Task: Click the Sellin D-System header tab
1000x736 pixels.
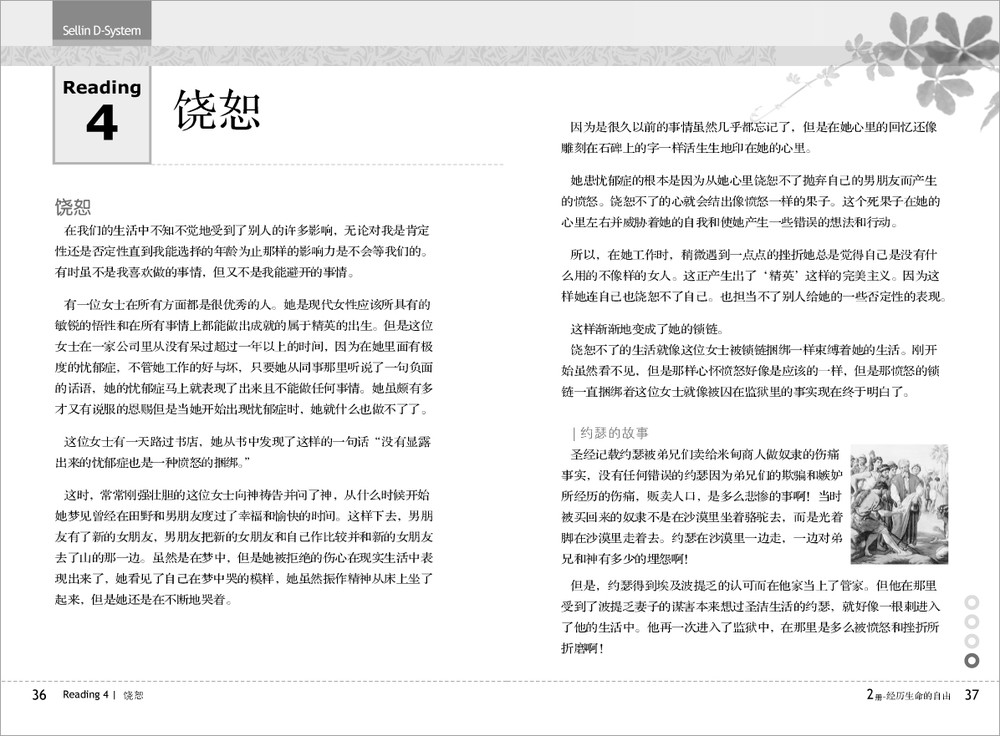Action: point(96,30)
